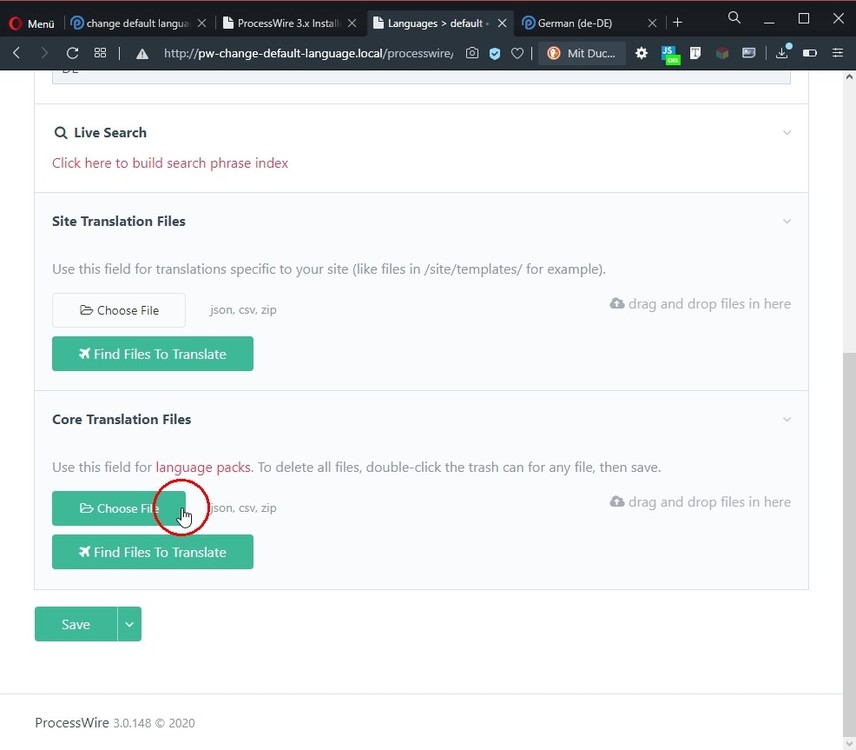This screenshot has width=856, height=750.
Task: Click the blue shield ad-blocker icon
Action: pos(495,53)
